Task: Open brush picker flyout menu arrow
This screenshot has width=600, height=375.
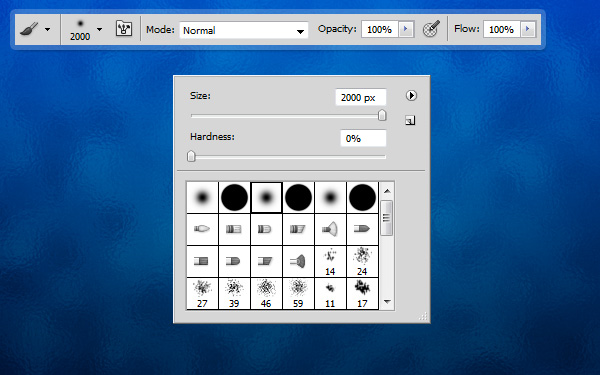Action: click(x=411, y=95)
